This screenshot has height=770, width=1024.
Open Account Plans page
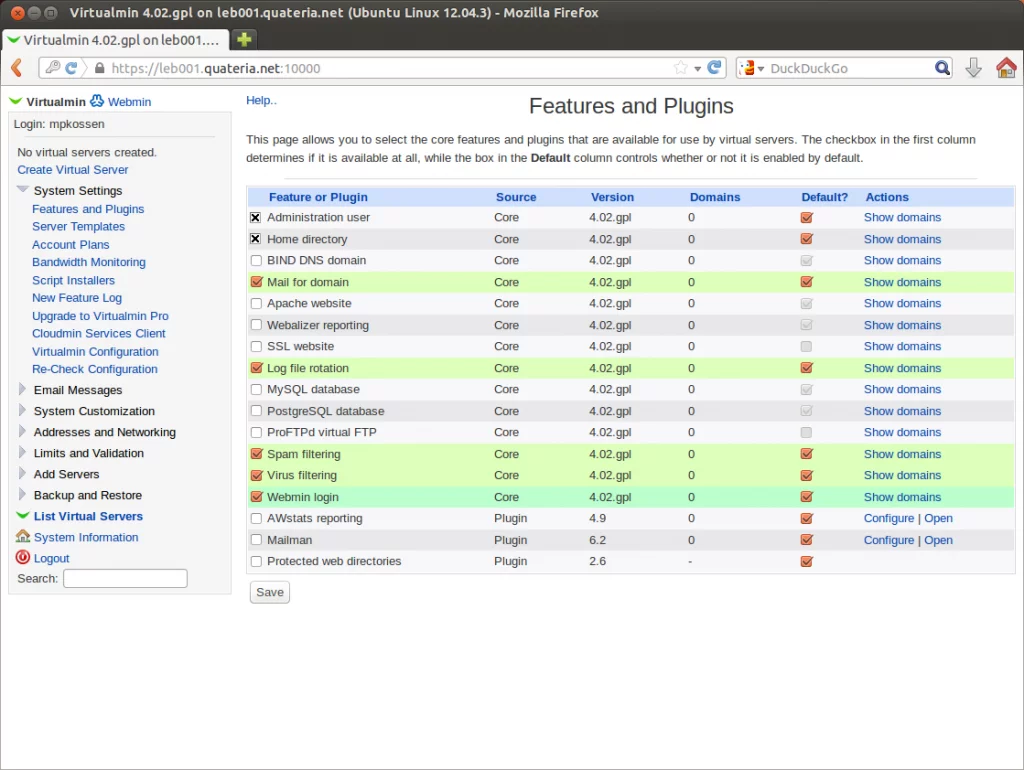[x=71, y=244]
